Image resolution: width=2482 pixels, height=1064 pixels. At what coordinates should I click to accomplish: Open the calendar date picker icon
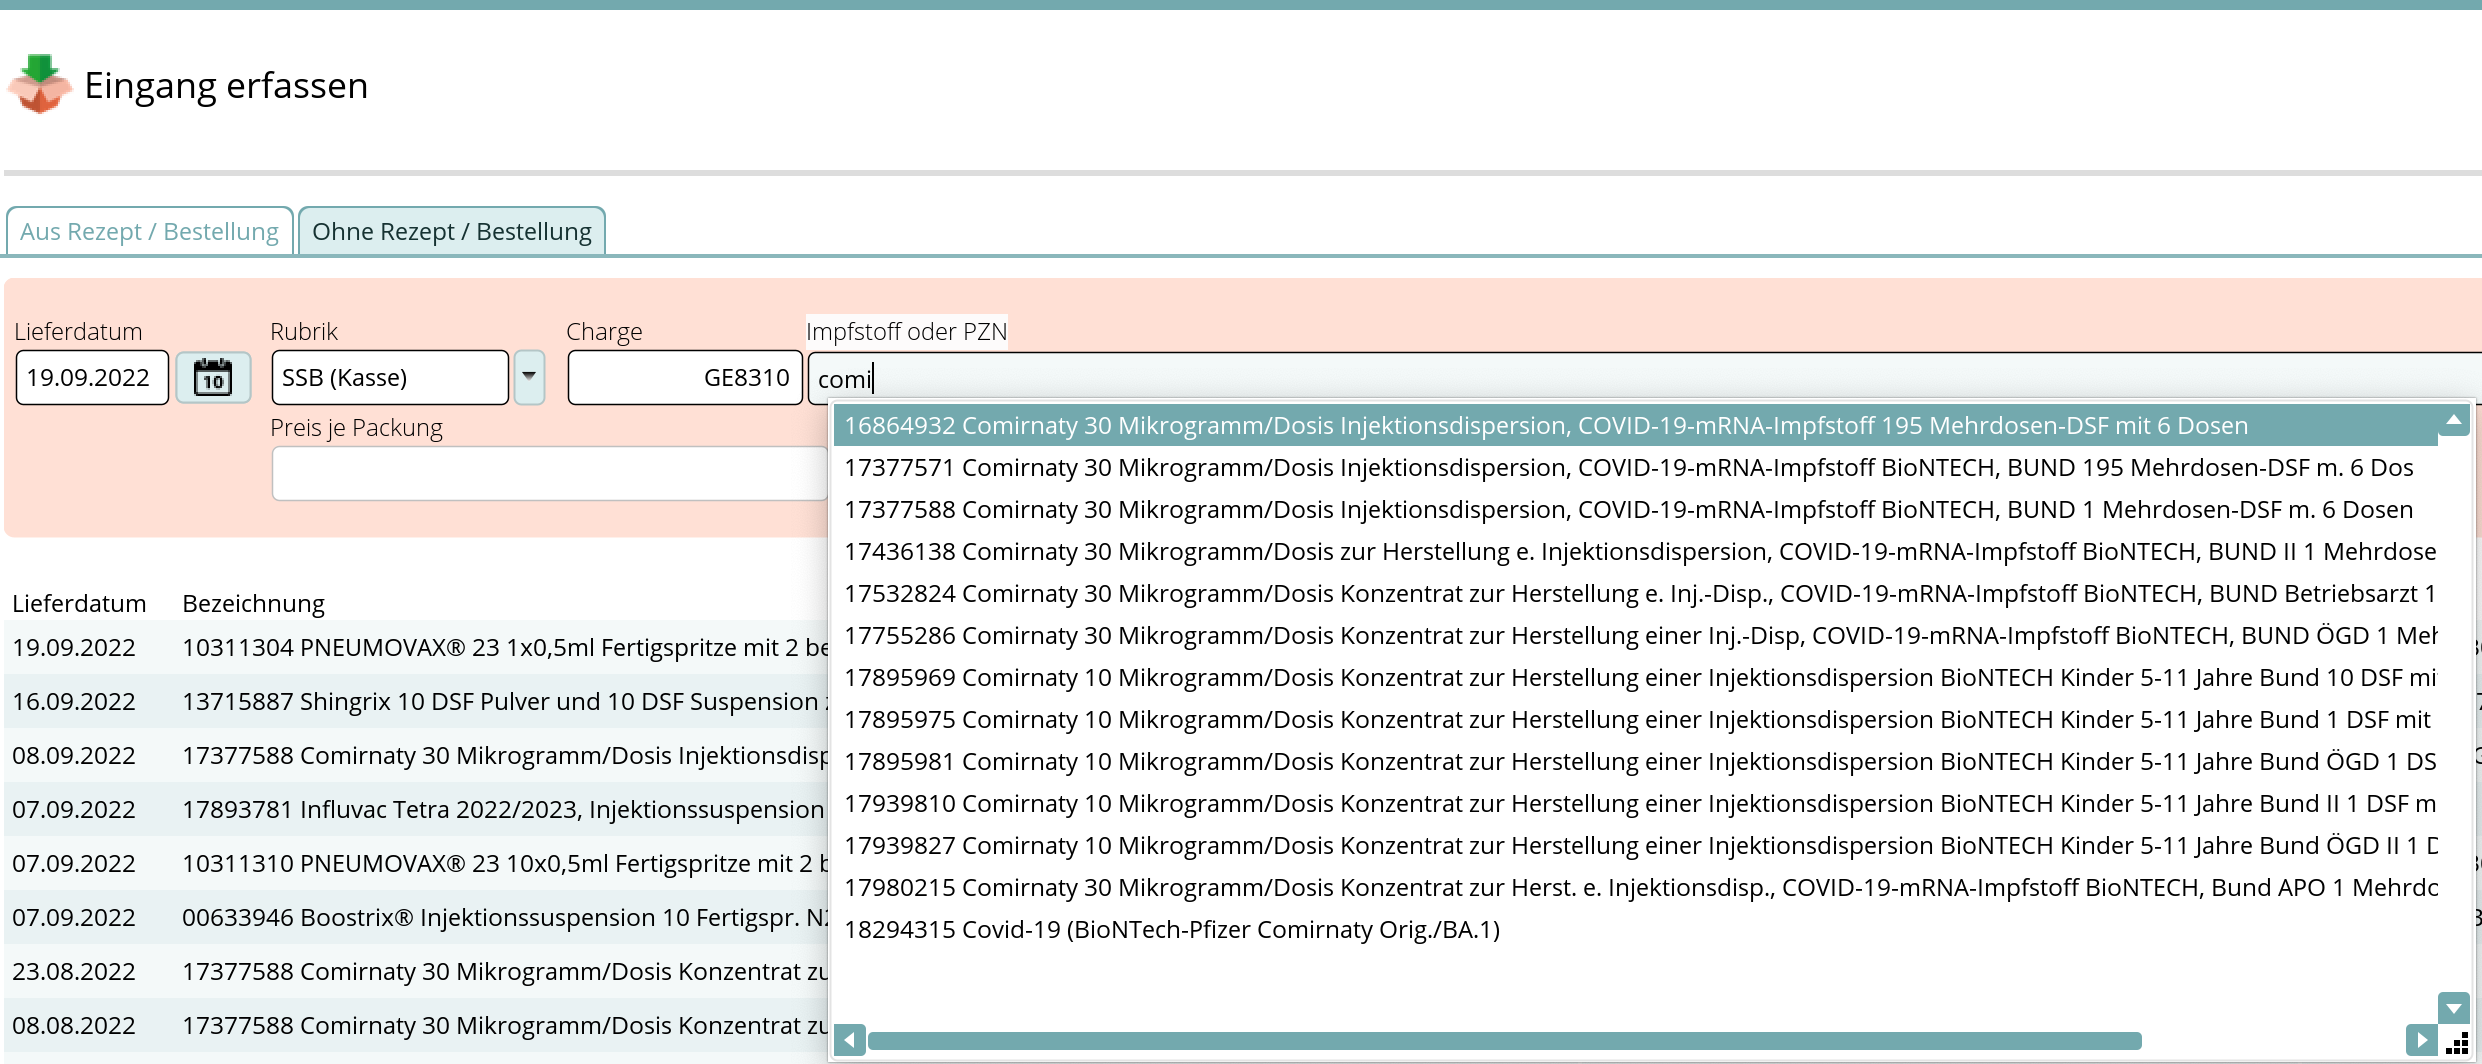(x=213, y=378)
